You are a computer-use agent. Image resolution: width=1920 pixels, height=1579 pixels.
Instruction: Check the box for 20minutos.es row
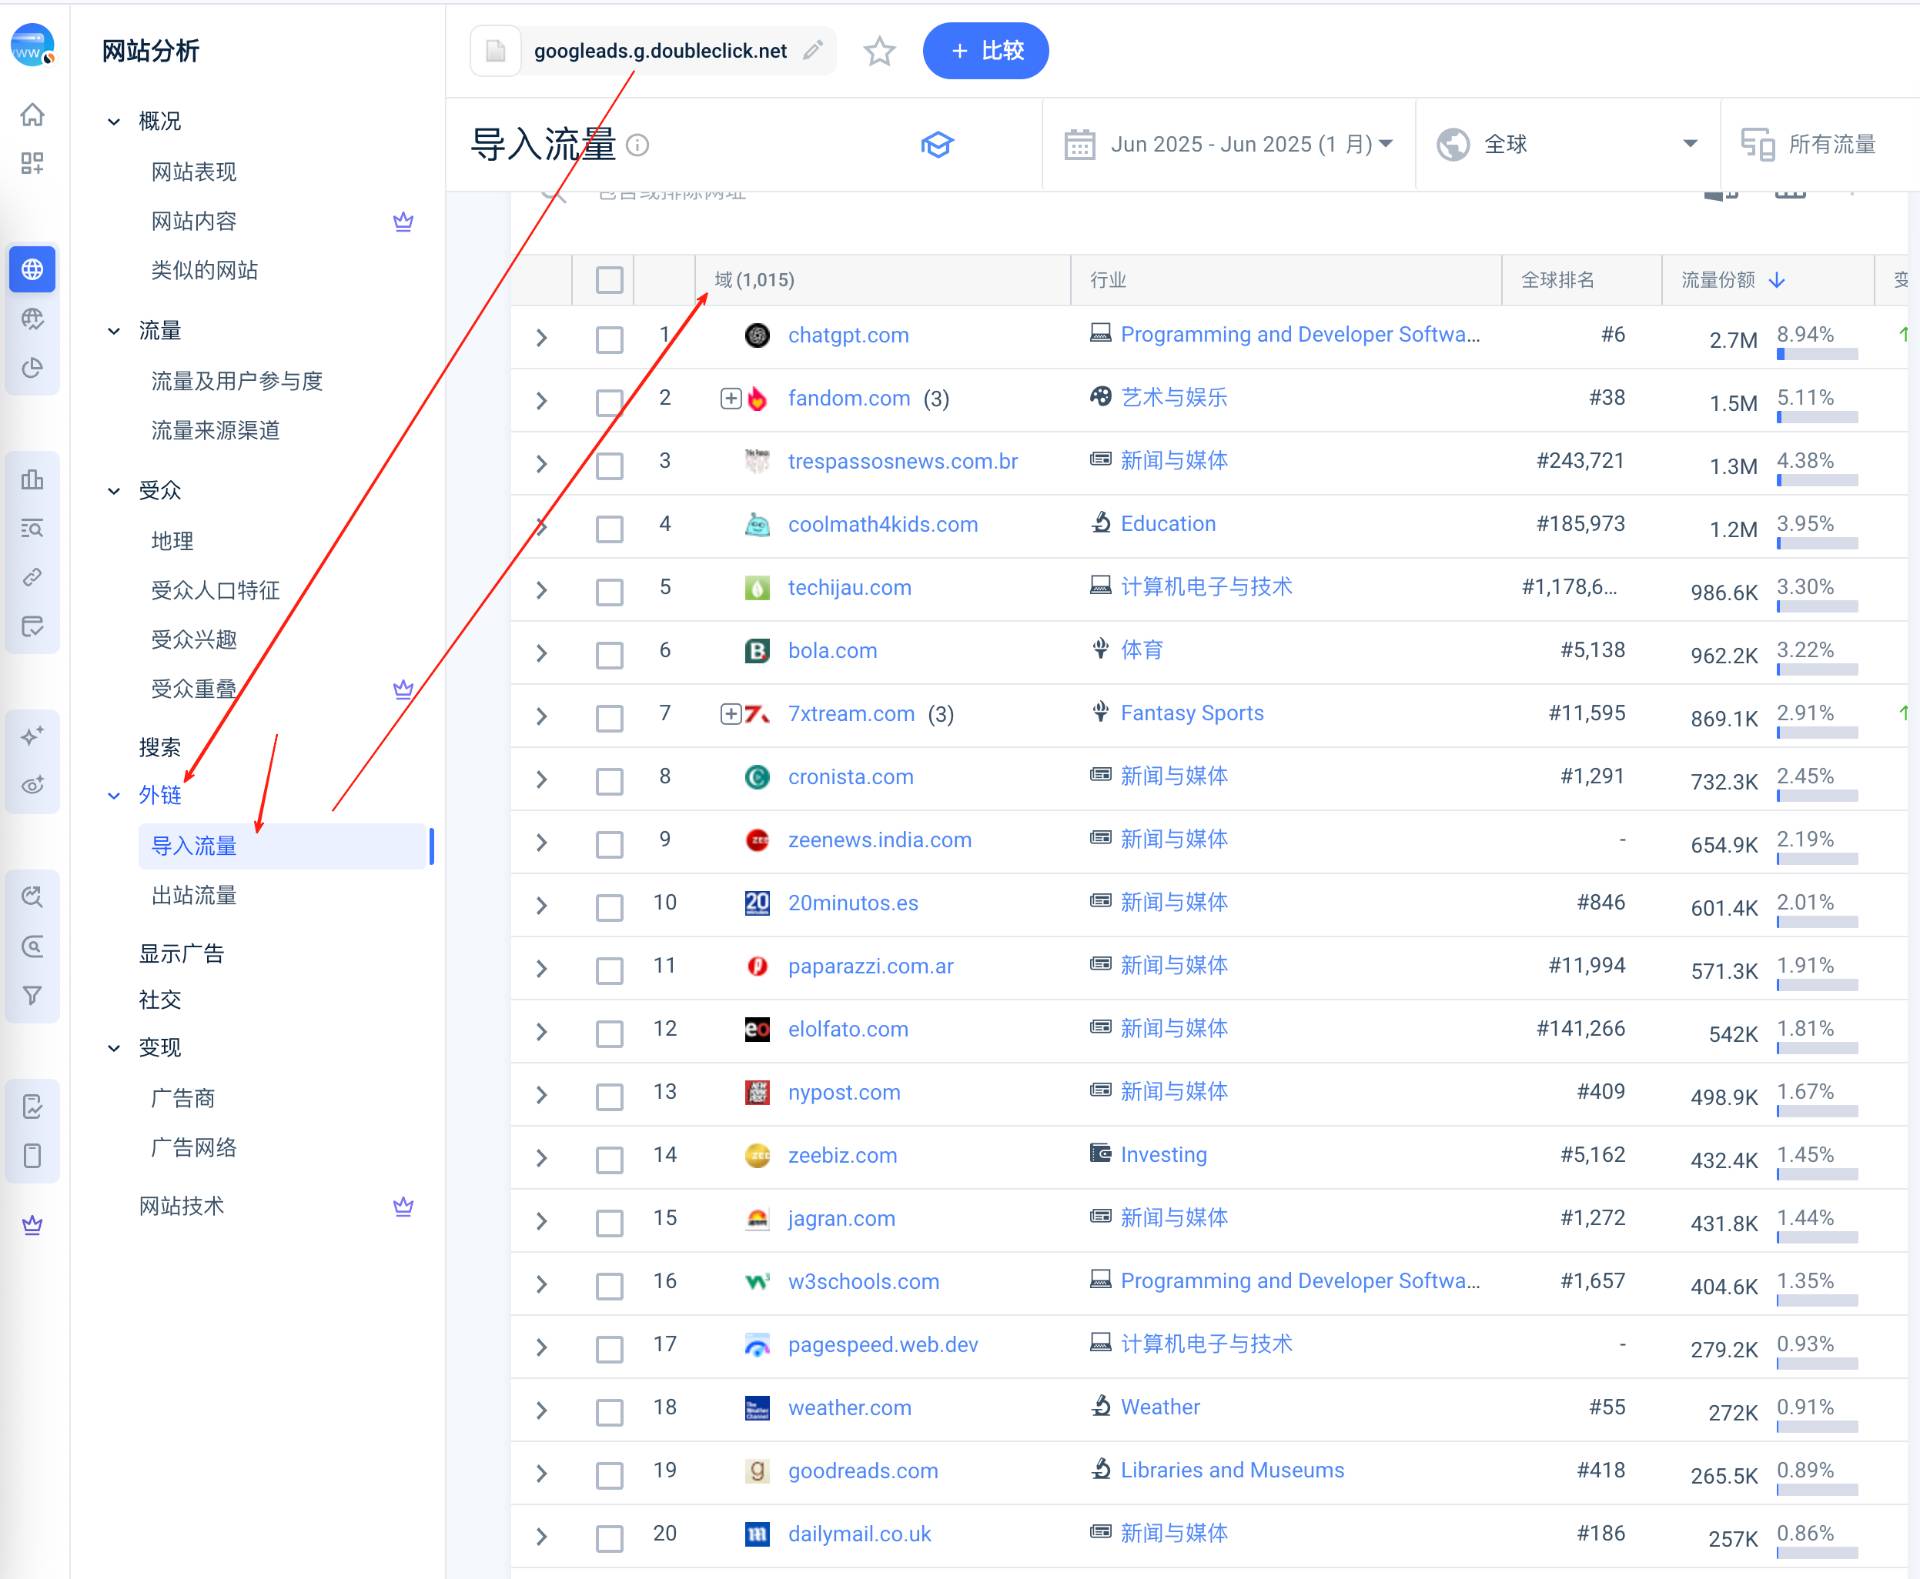click(x=609, y=906)
